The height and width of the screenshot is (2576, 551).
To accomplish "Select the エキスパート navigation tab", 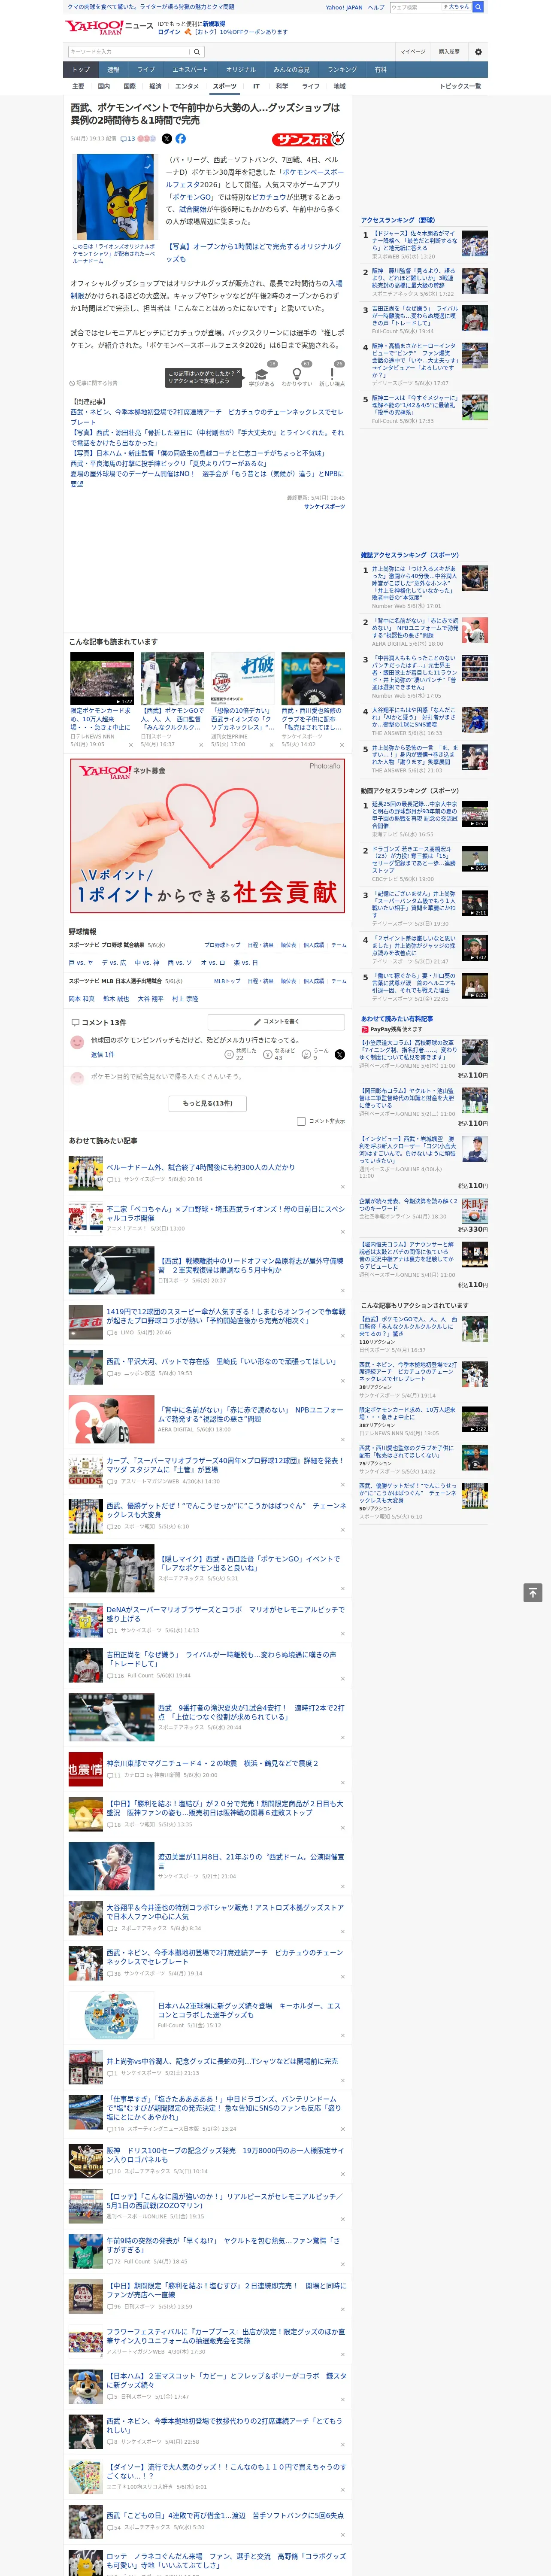I will point(190,70).
